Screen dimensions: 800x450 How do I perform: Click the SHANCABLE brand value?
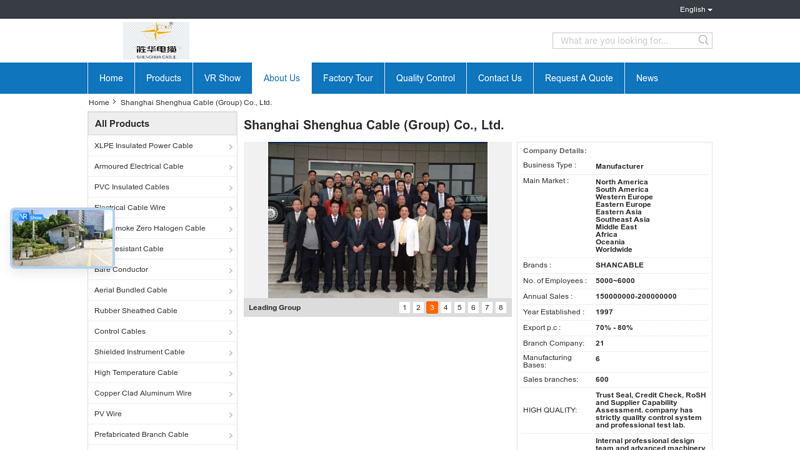619,265
